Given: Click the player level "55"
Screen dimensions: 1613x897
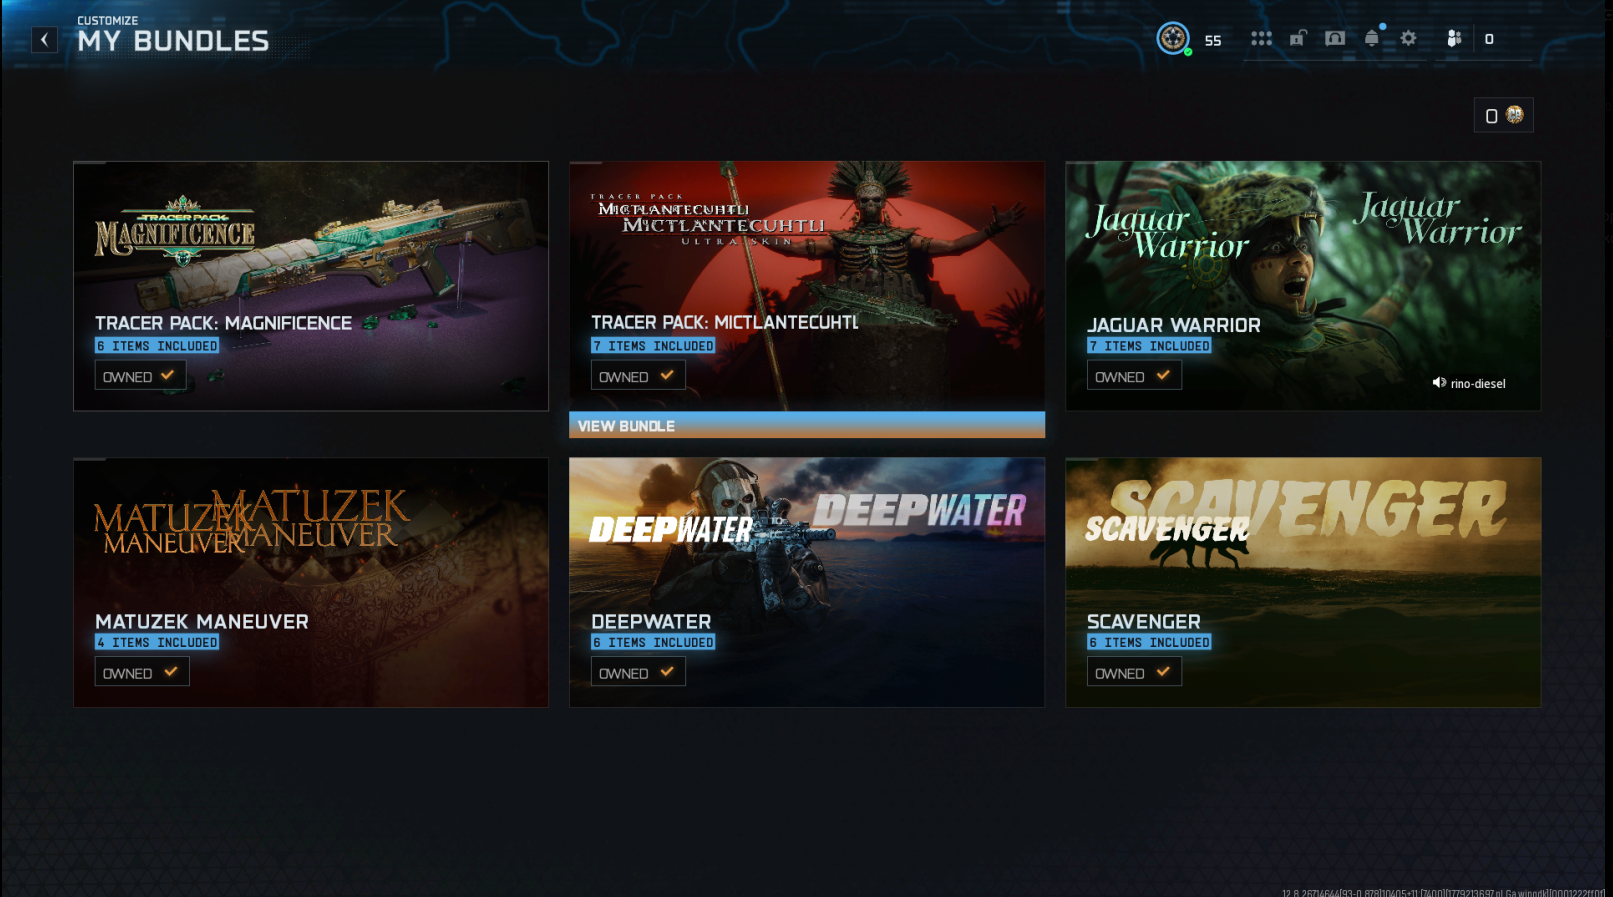Looking at the screenshot, I should coord(1213,41).
